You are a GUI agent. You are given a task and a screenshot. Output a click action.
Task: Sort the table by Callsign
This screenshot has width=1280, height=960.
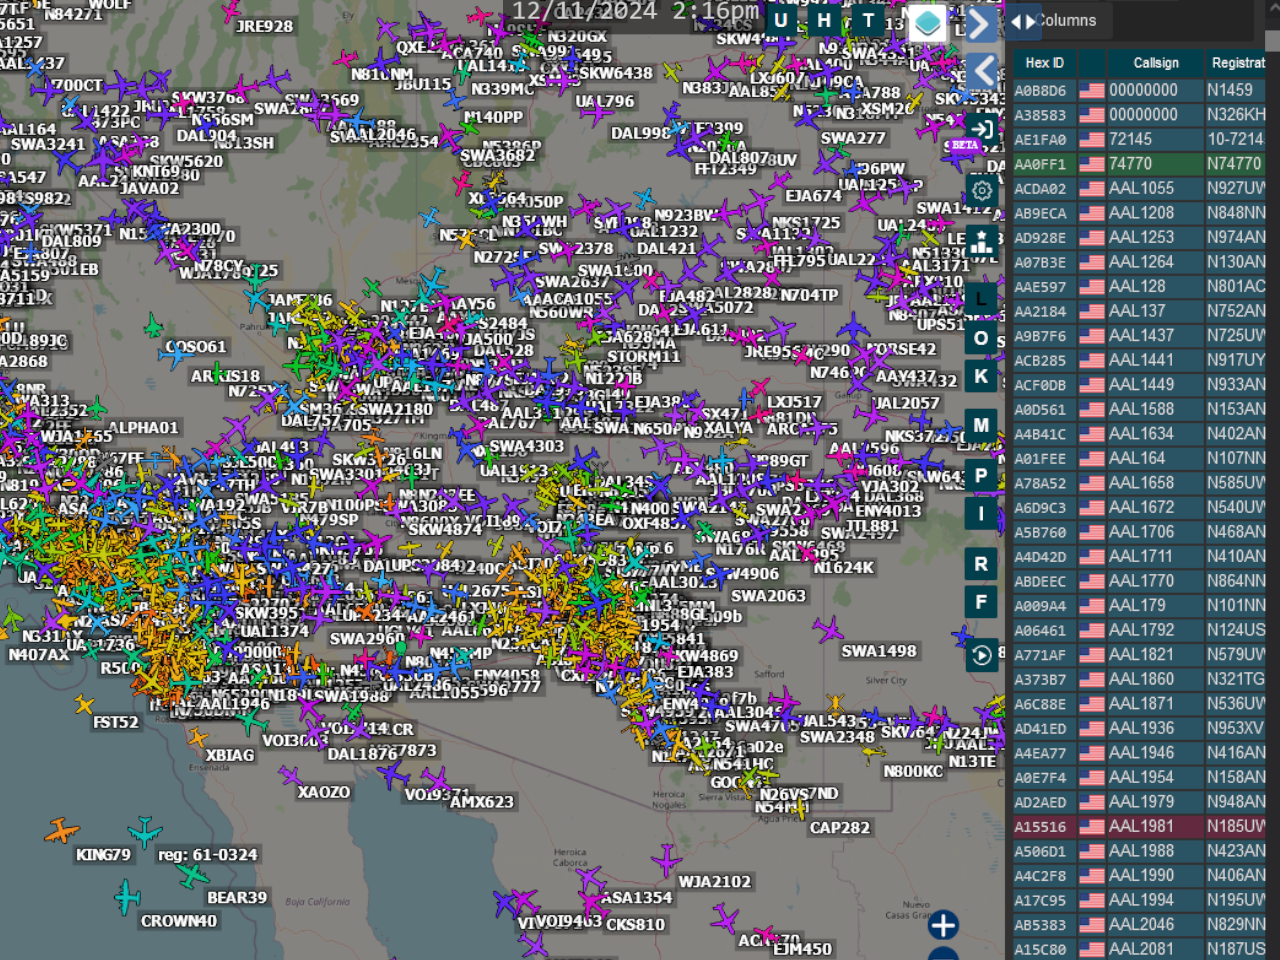(x=1156, y=63)
